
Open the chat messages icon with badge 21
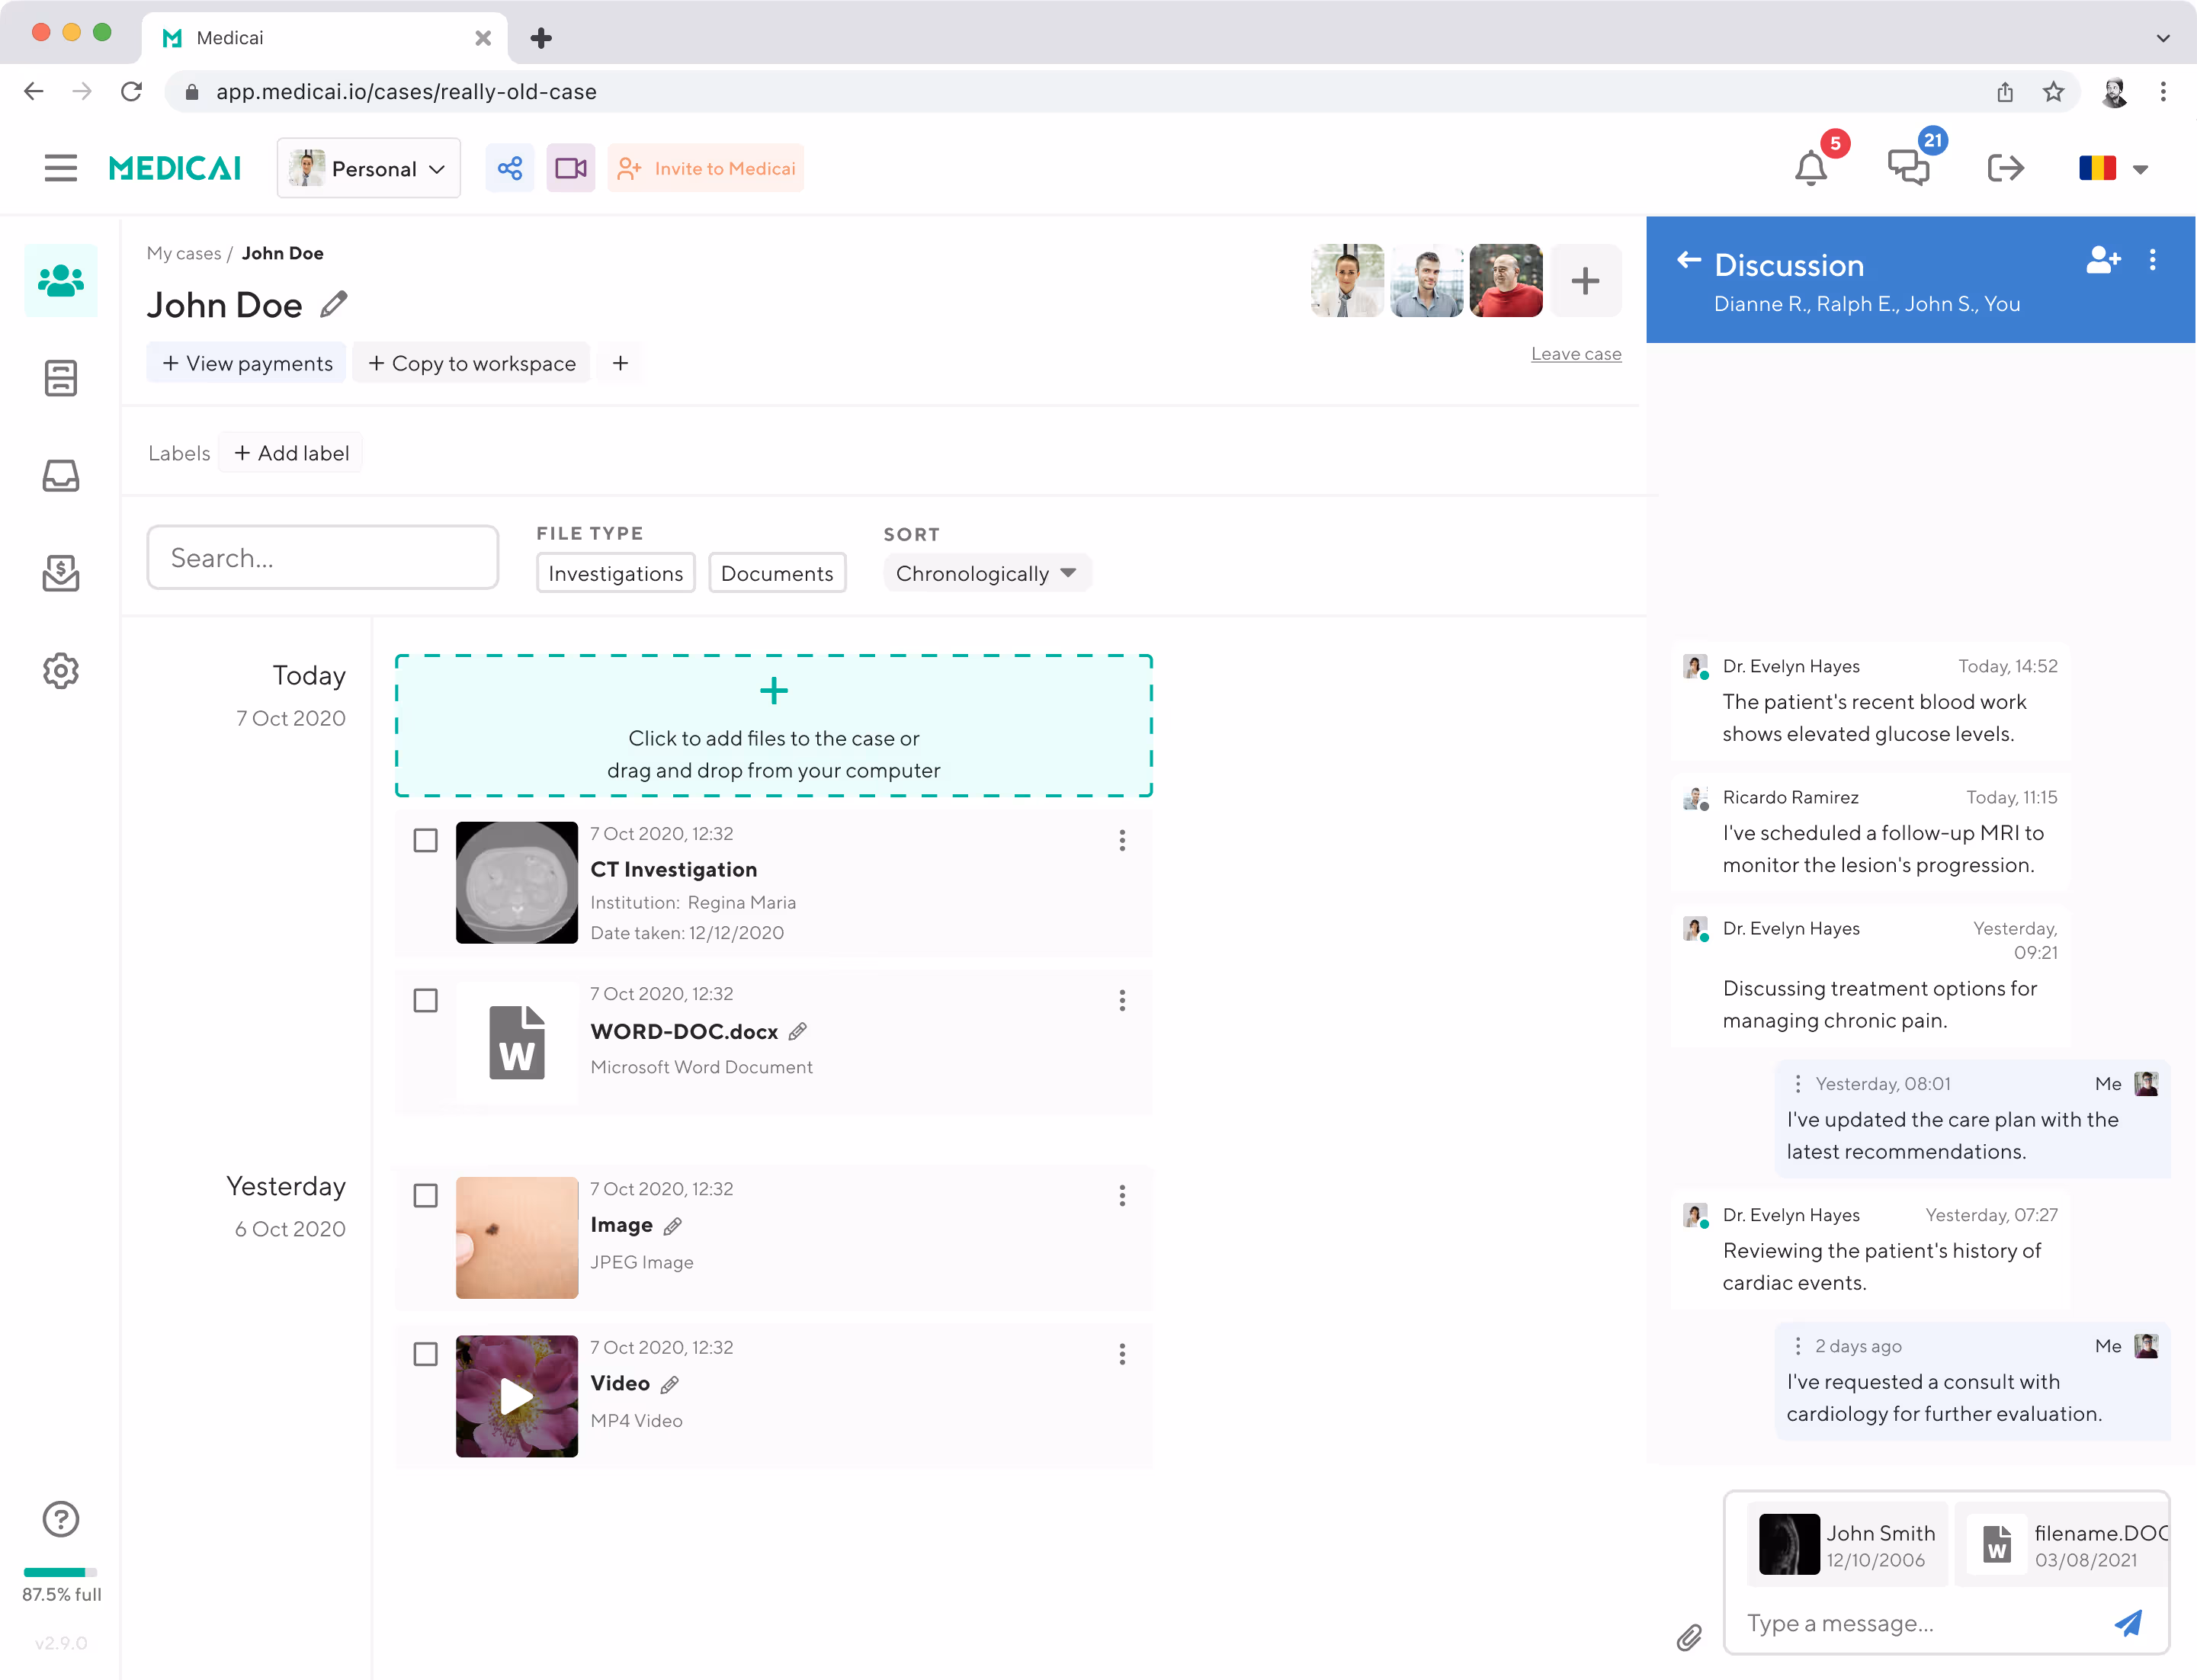(x=1908, y=168)
